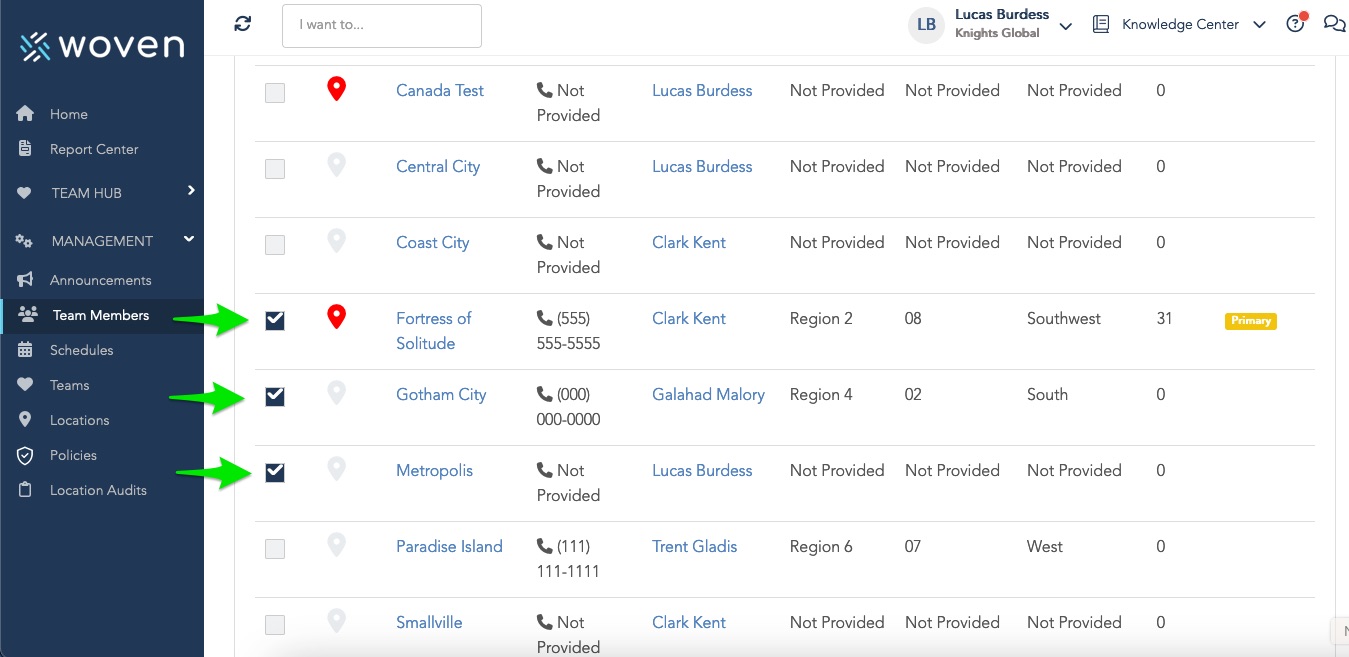Click the Report Center document icon
This screenshot has height=657, width=1349.
point(26,149)
